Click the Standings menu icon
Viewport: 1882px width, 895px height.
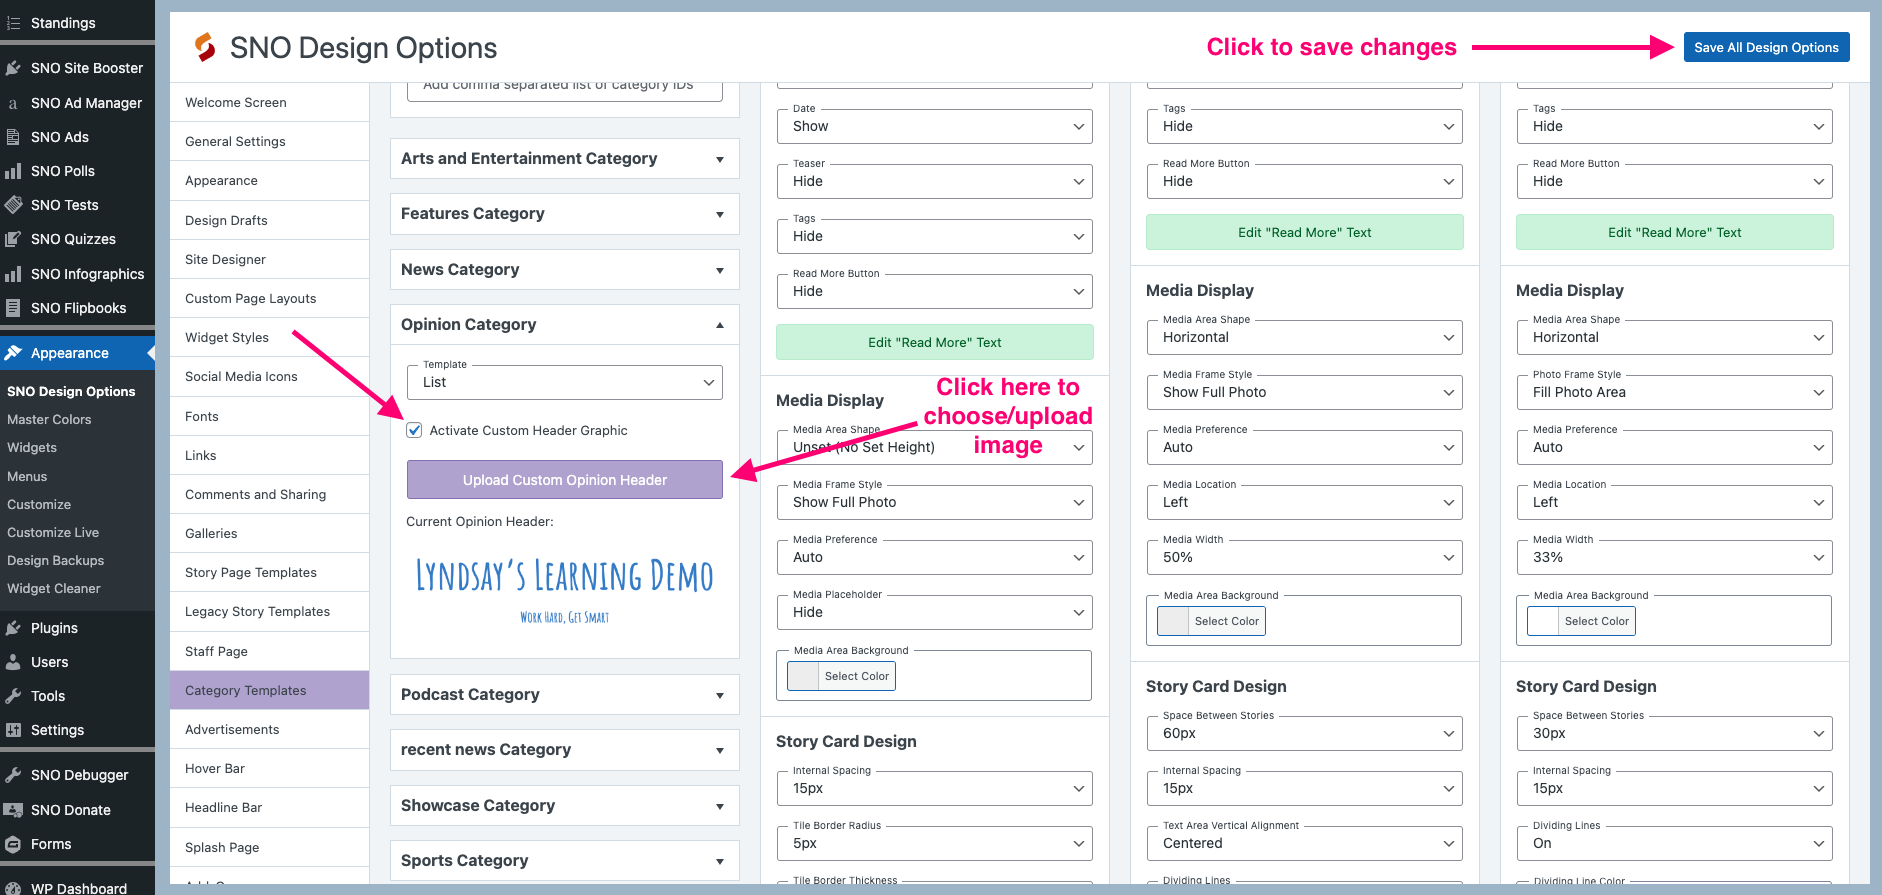[13, 23]
